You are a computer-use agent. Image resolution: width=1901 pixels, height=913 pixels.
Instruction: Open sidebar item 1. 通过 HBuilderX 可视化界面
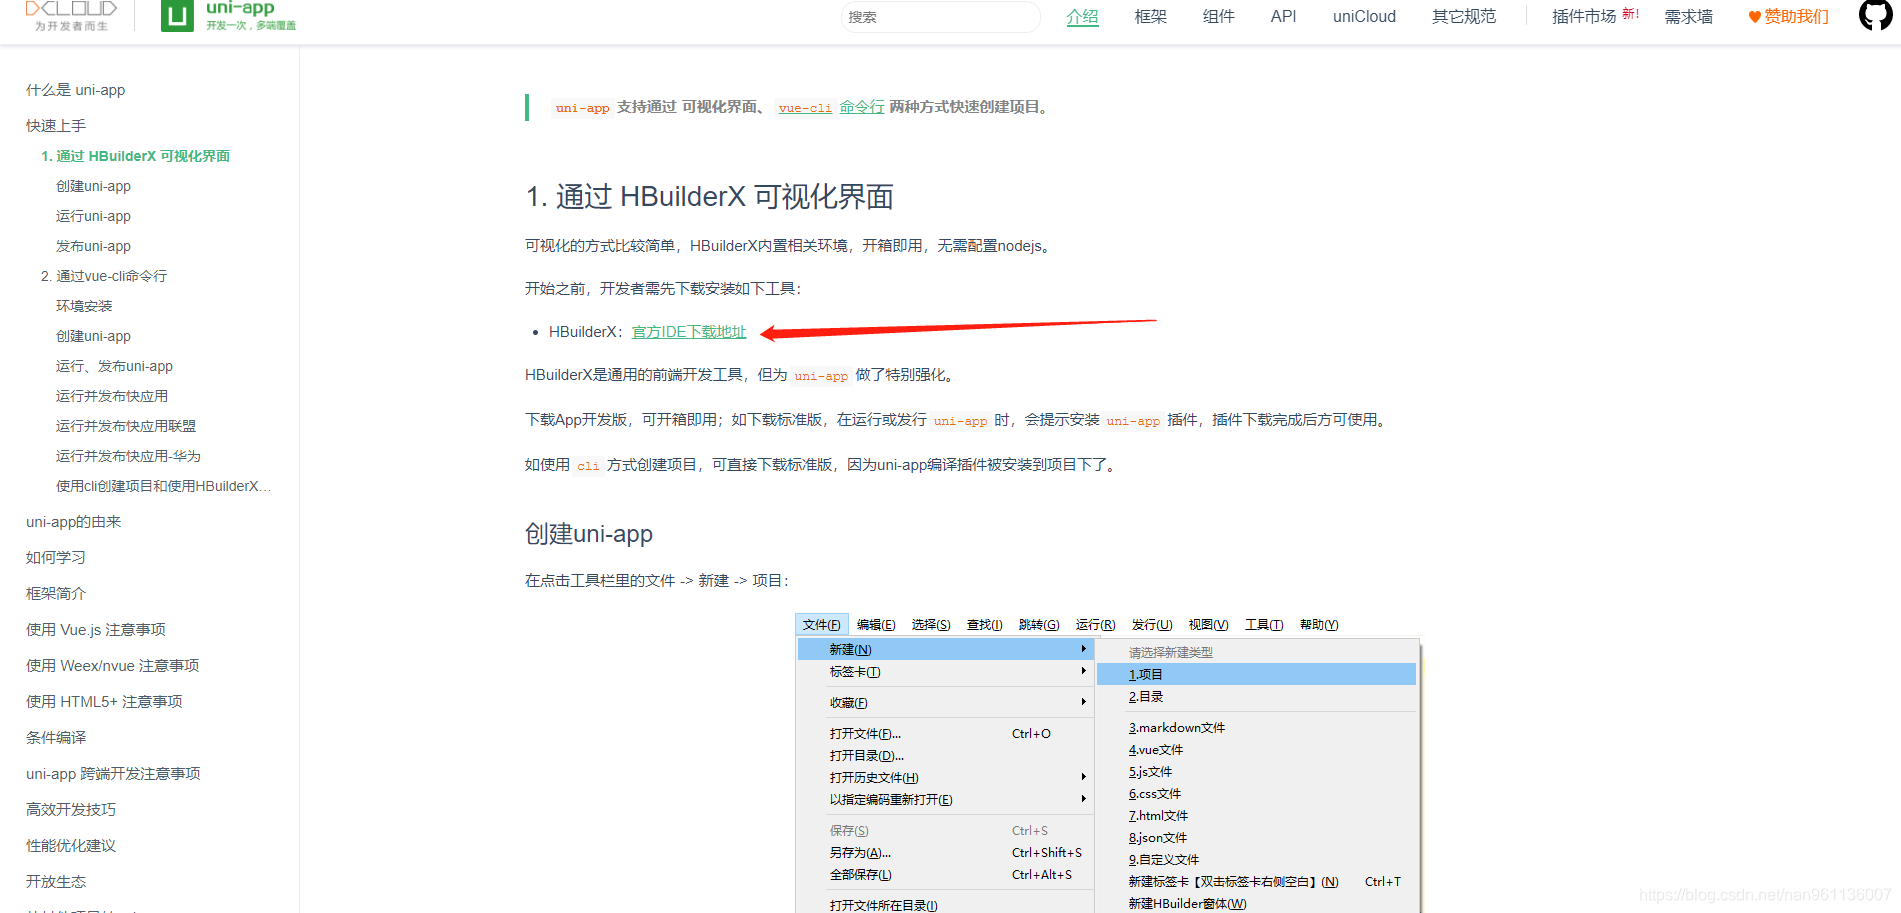[x=136, y=156]
